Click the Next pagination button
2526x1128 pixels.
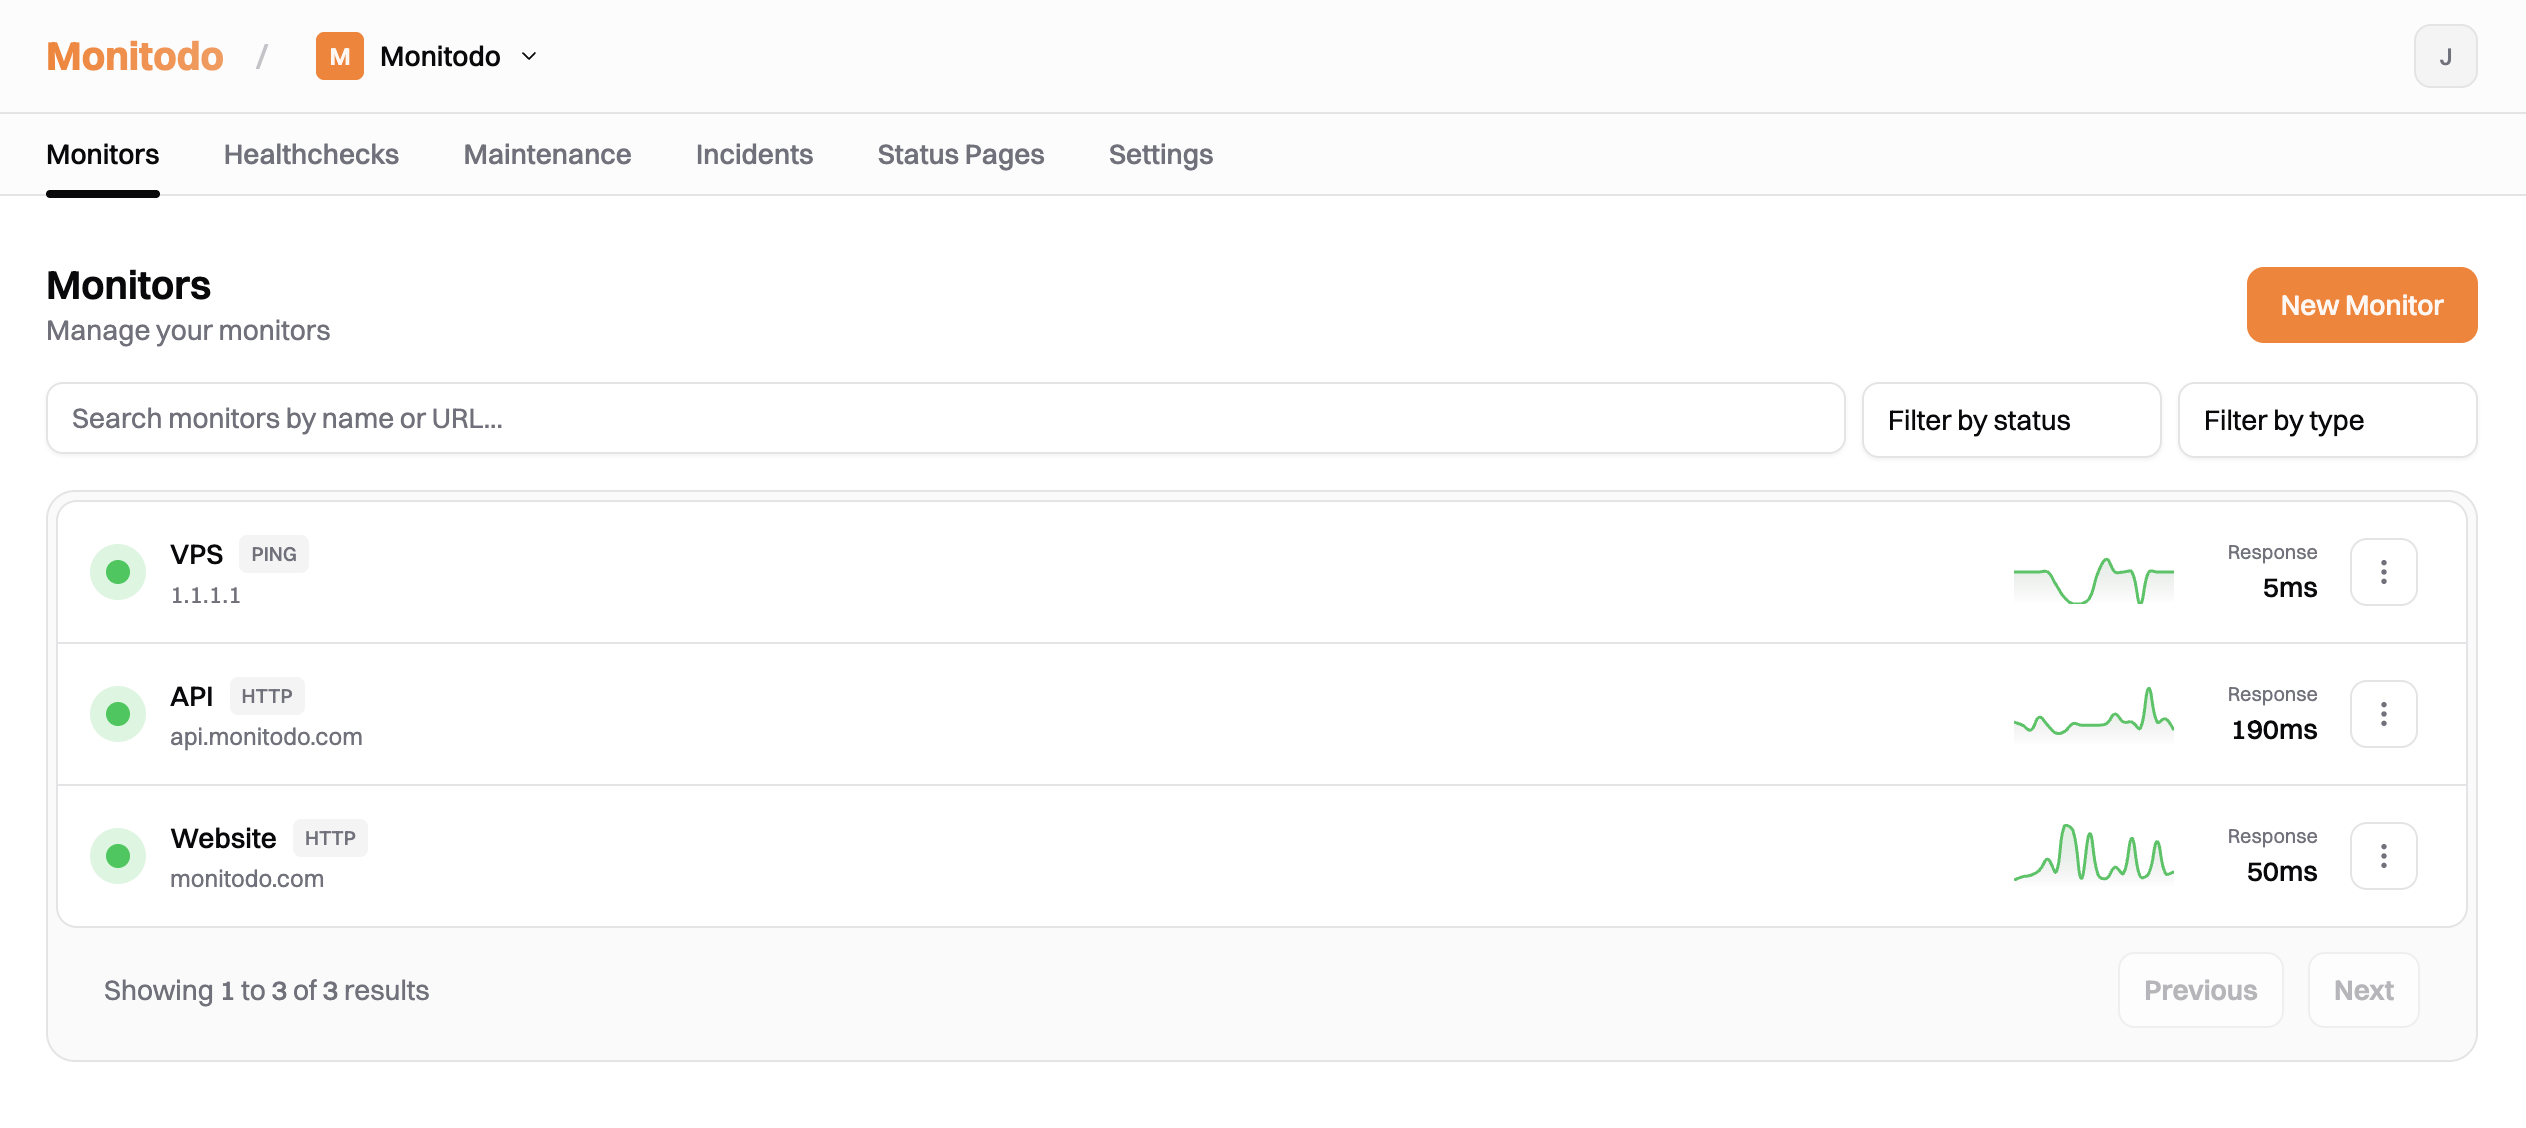coord(2363,989)
